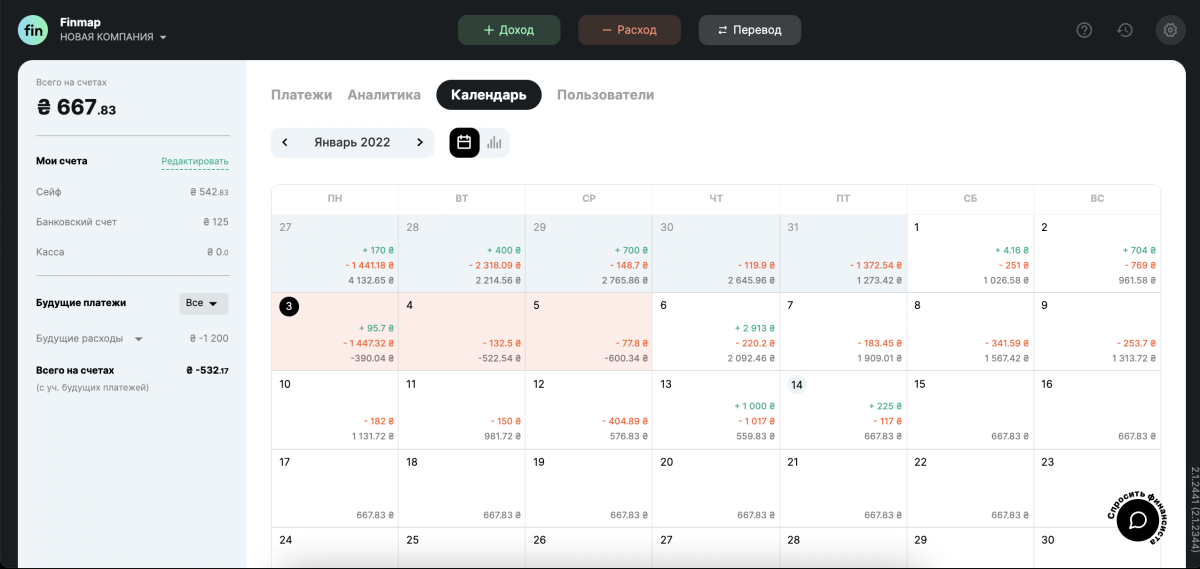This screenshot has height=569, width=1200.
Task: Click the Редактировать accounts link
Action: pos(195,161)
